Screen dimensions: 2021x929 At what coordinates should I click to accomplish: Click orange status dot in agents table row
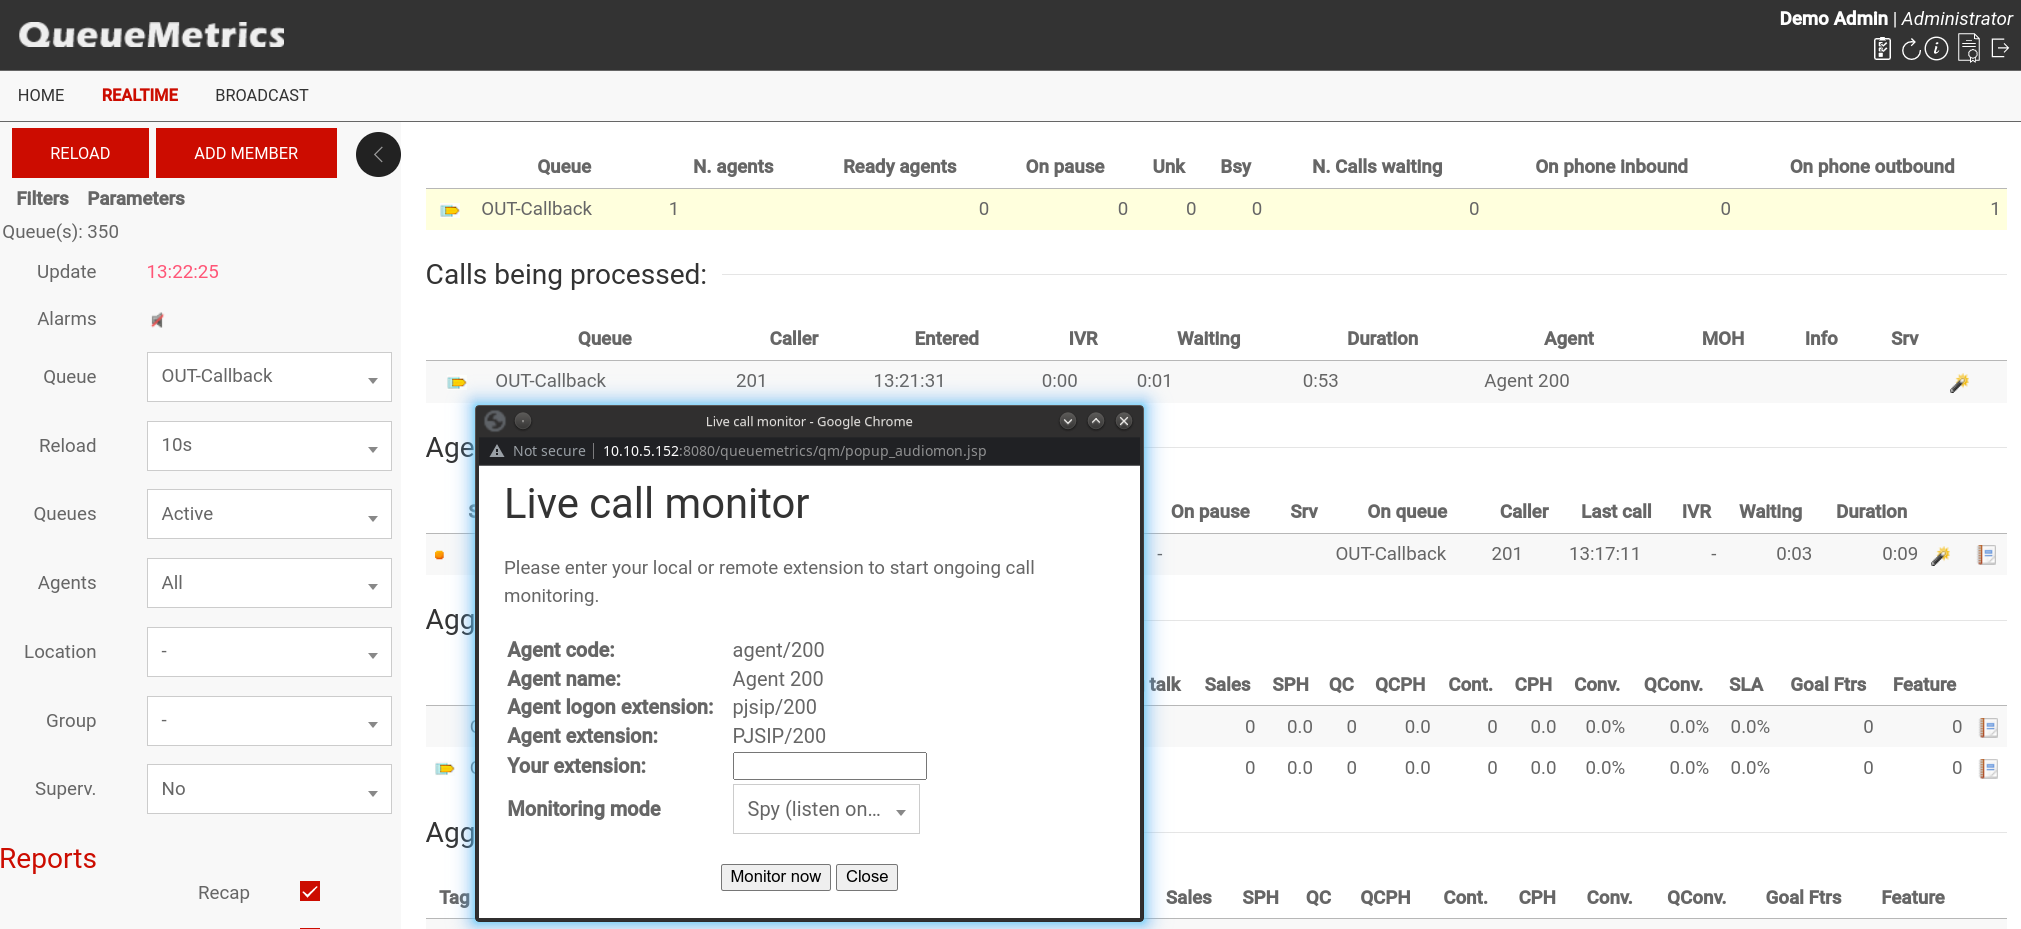tap(440, 555)
